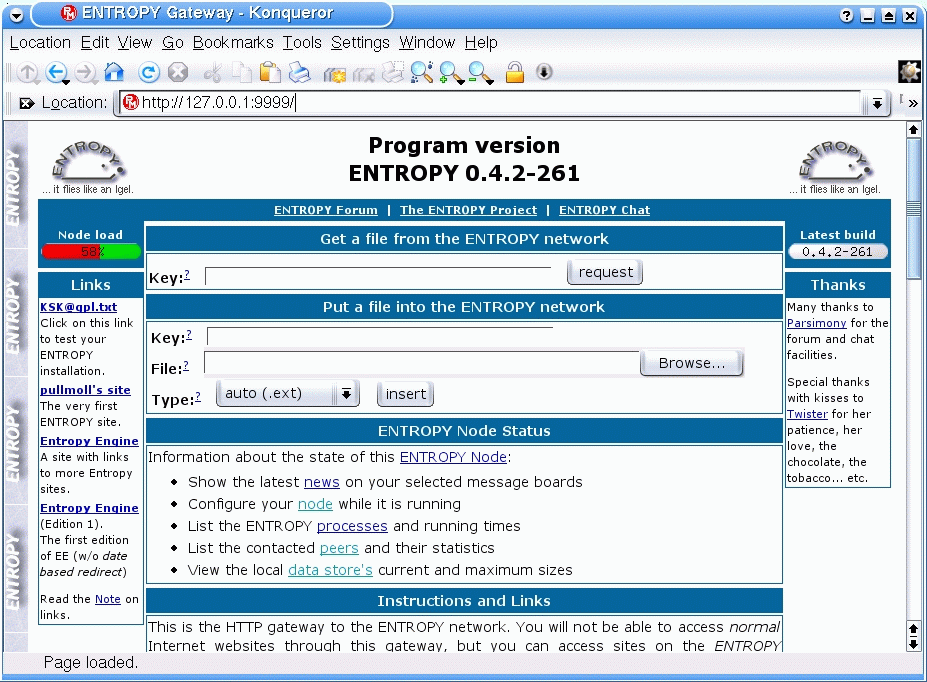Click the Security padlock icon
927x682 pixels.
(x=515, y=72)
